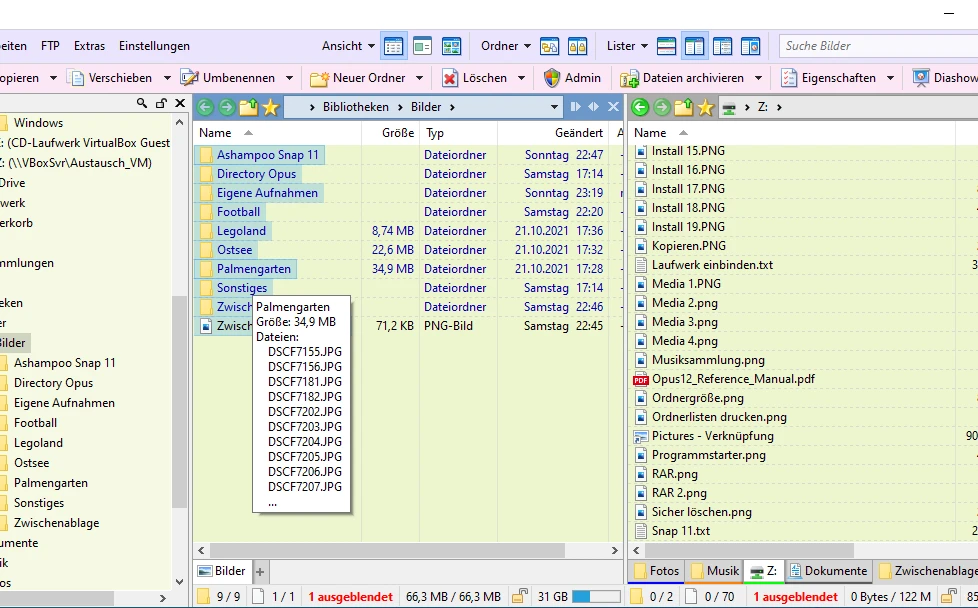Open the left pane path history dropdown
Image resolution: width=978 pixels, height=608 pixels.
point(555,107)
